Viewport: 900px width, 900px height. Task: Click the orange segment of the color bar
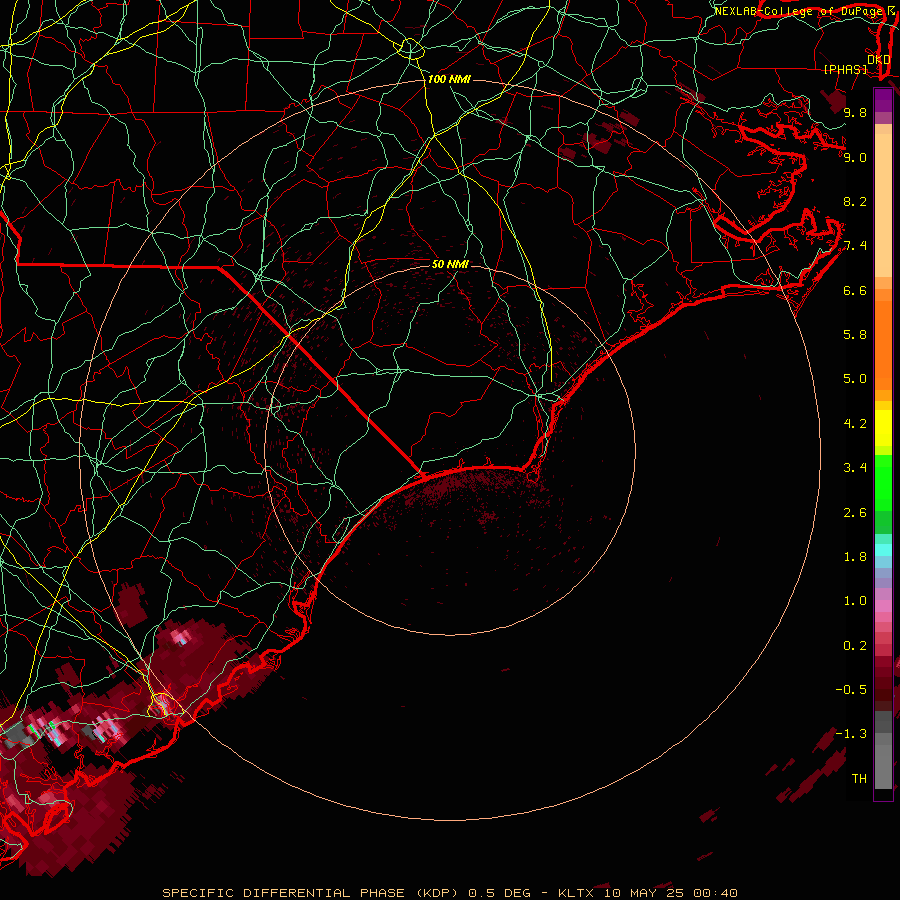(x=883, y=344)
